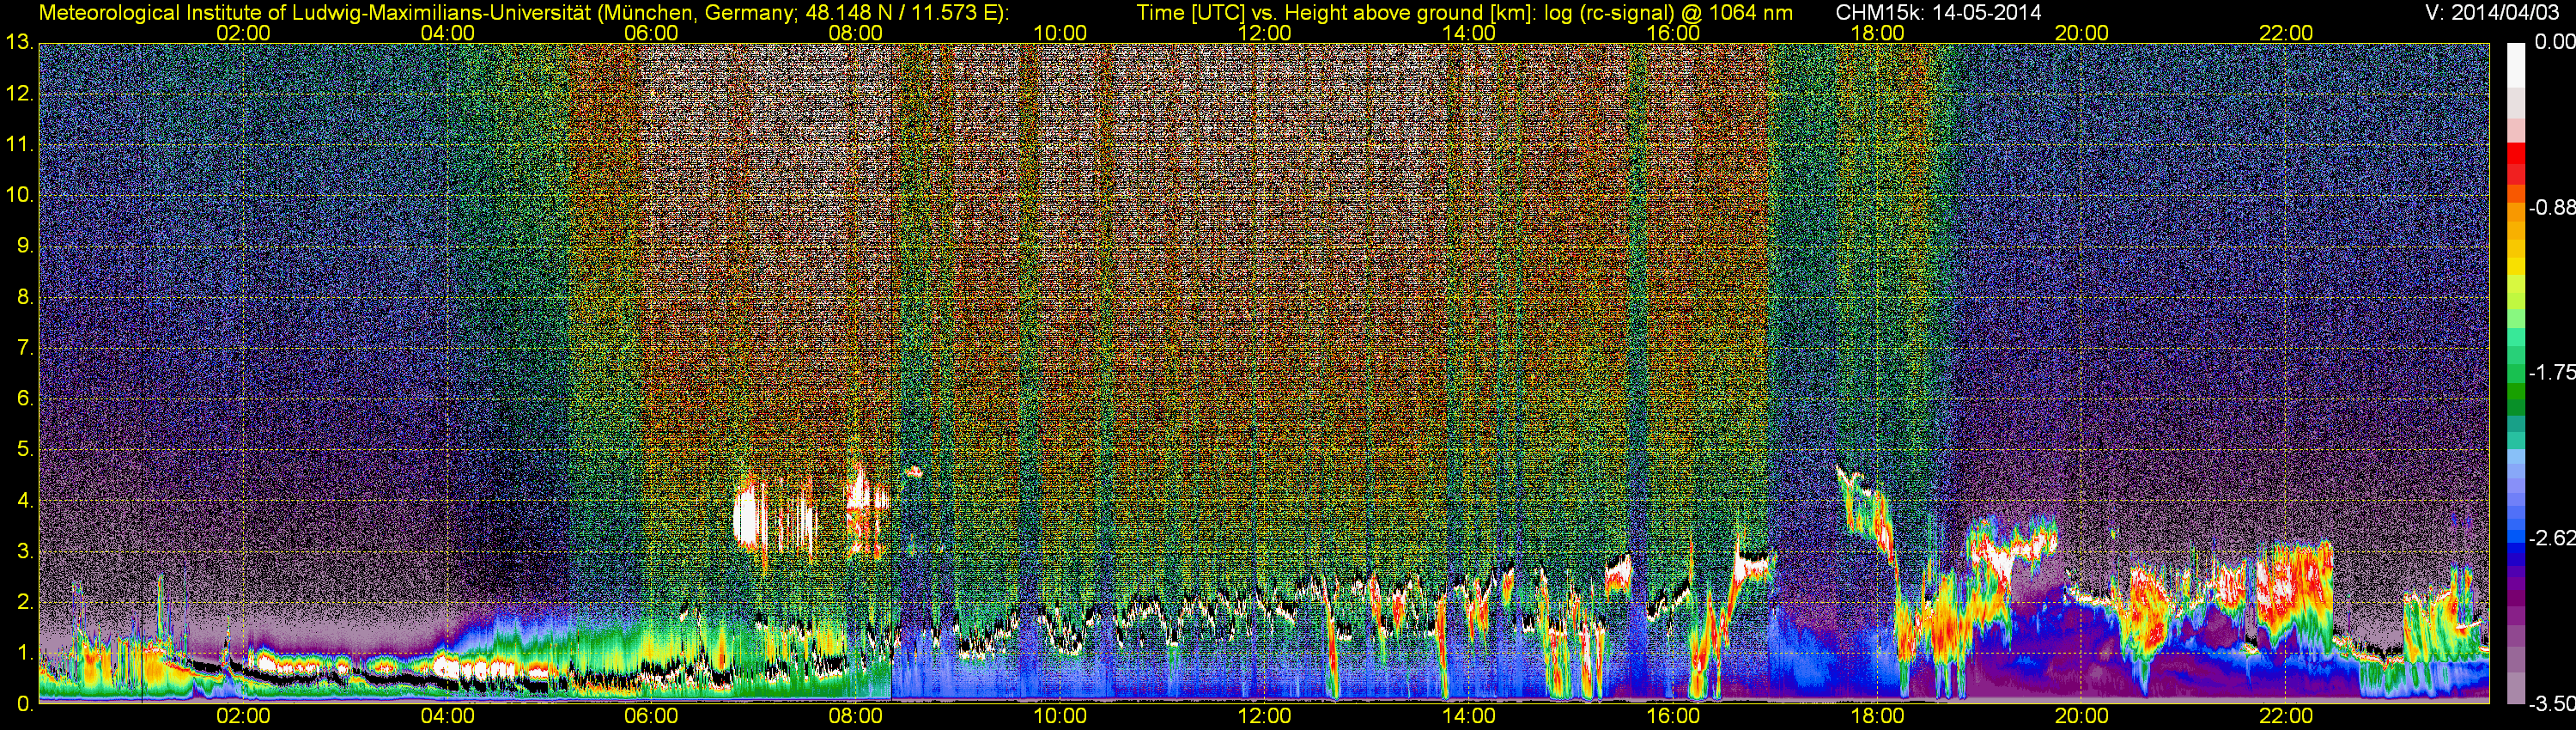
Task: Click the height axis label '12.'
Action: (x=19, y=94)
